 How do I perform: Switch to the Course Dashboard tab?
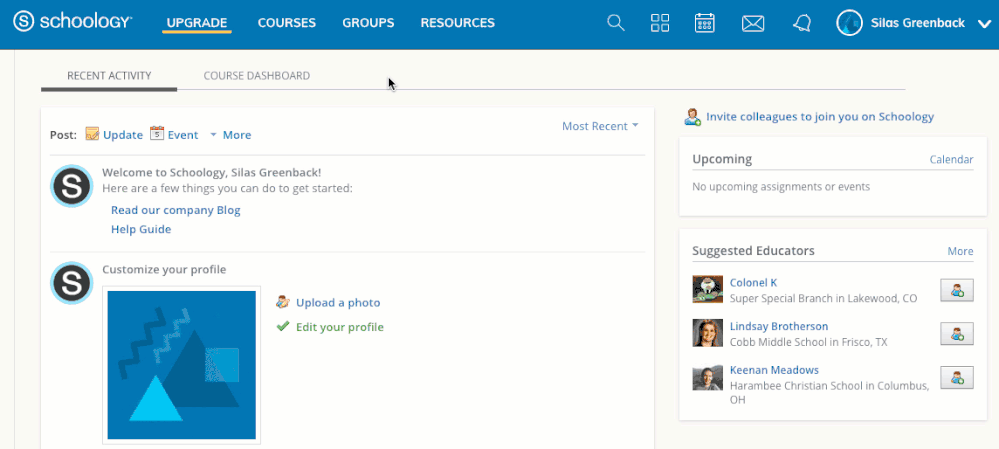257,76
